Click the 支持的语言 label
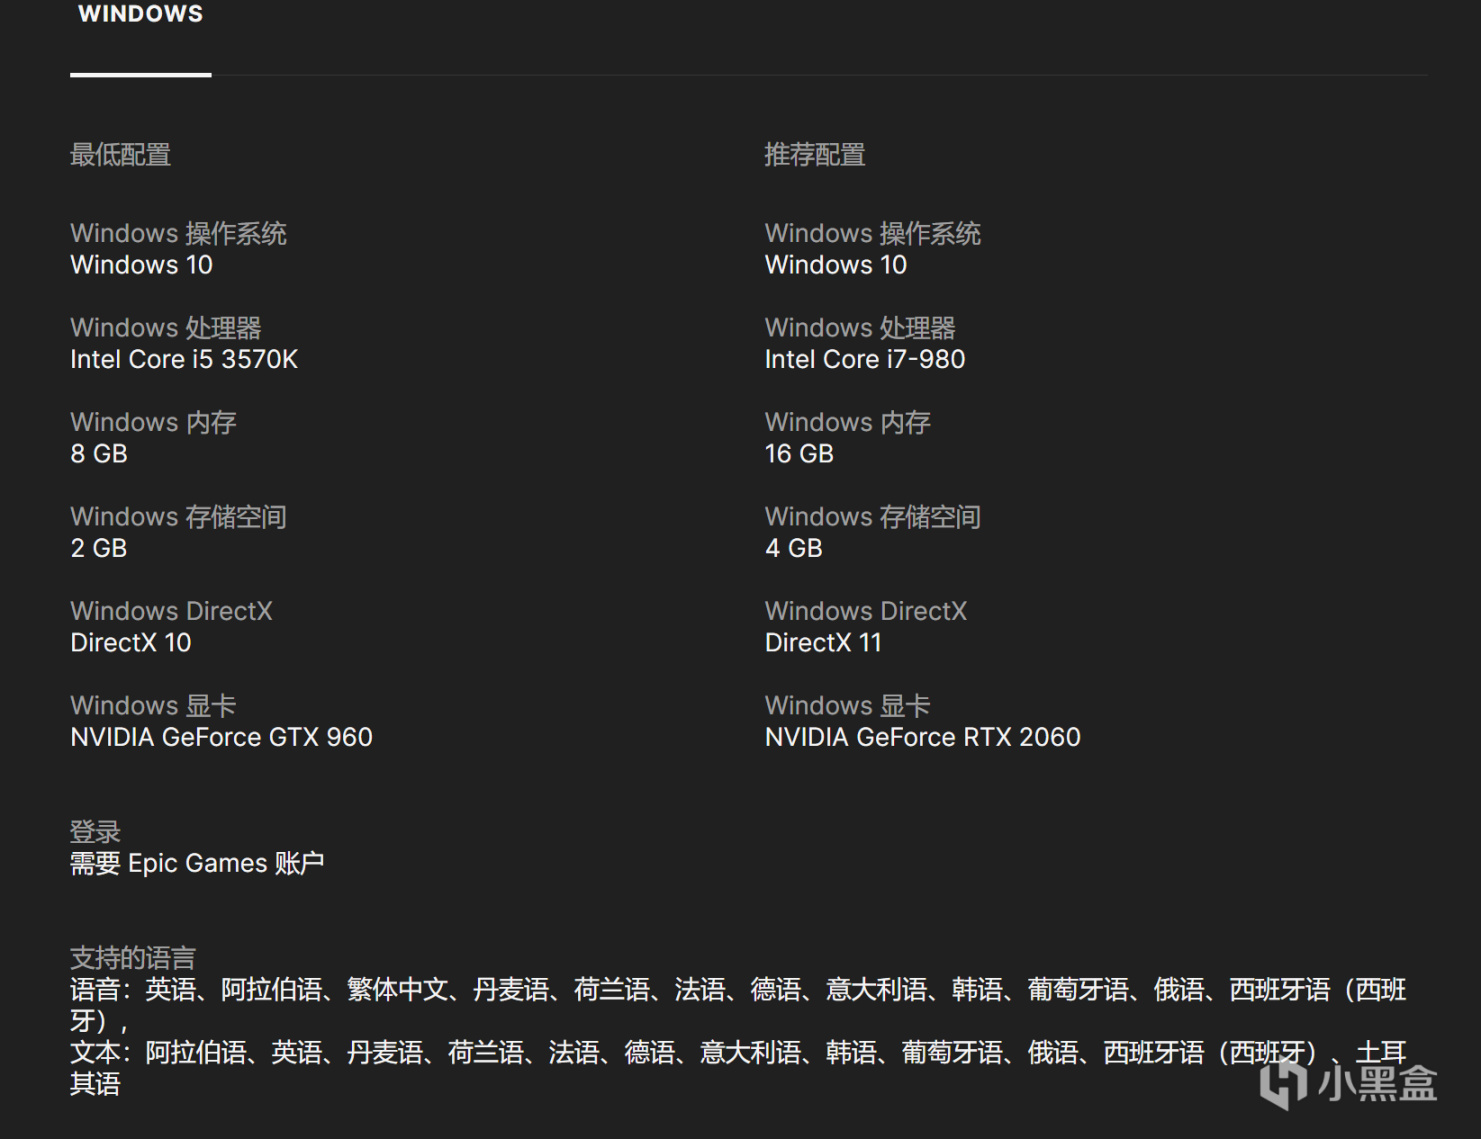The height and width of the screenshot is (1139, 1481). (133, 957)
